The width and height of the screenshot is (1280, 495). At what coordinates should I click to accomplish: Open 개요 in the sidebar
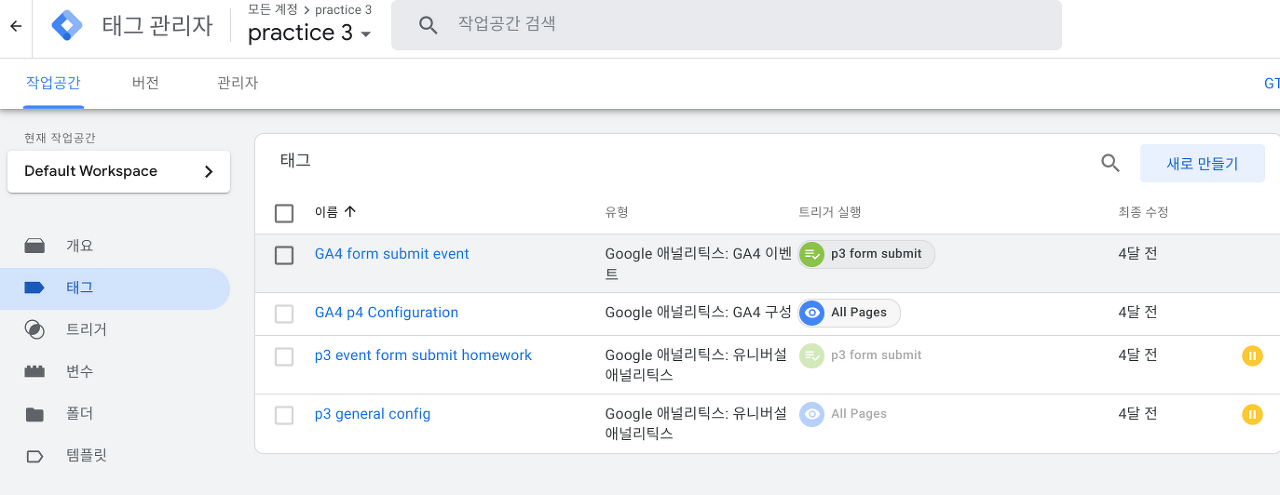pyautogui.click(x=115, y=246)
